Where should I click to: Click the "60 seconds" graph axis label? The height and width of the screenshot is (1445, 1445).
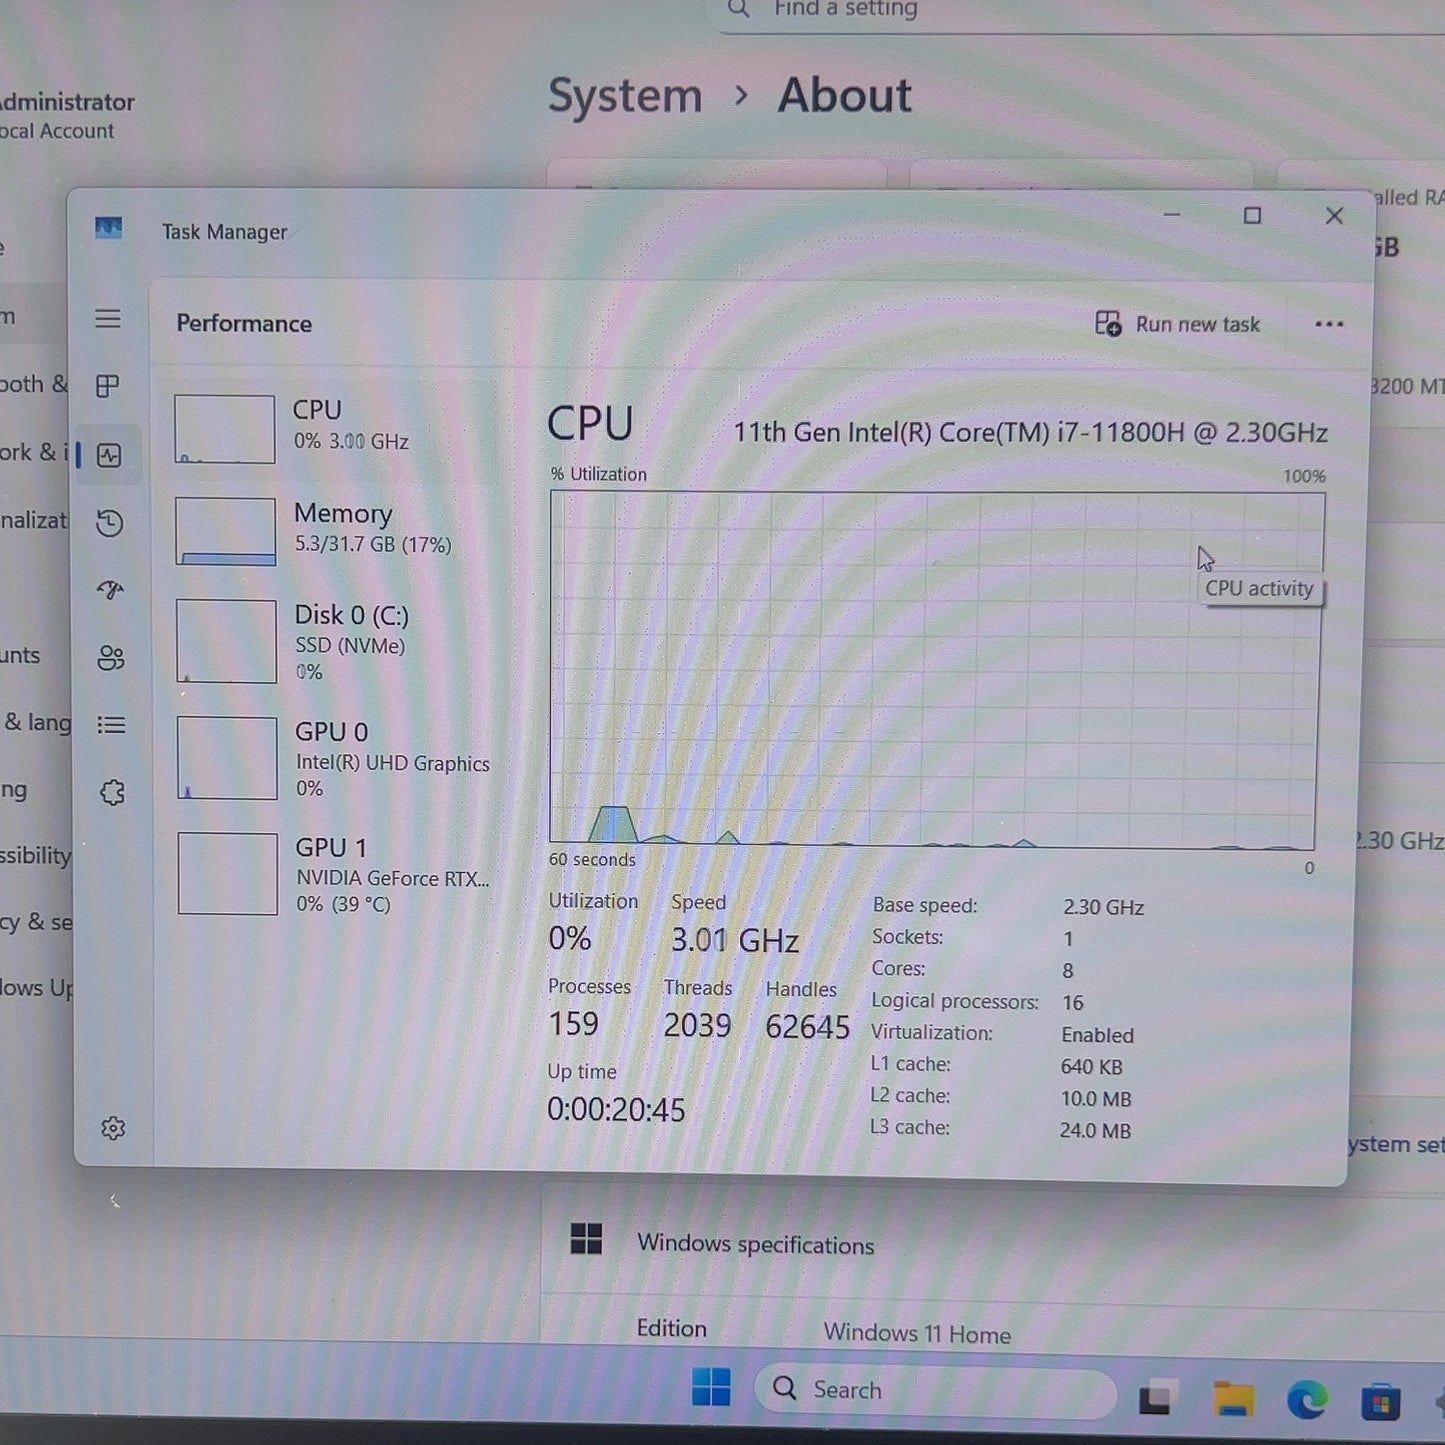click(x=592, y=859)
